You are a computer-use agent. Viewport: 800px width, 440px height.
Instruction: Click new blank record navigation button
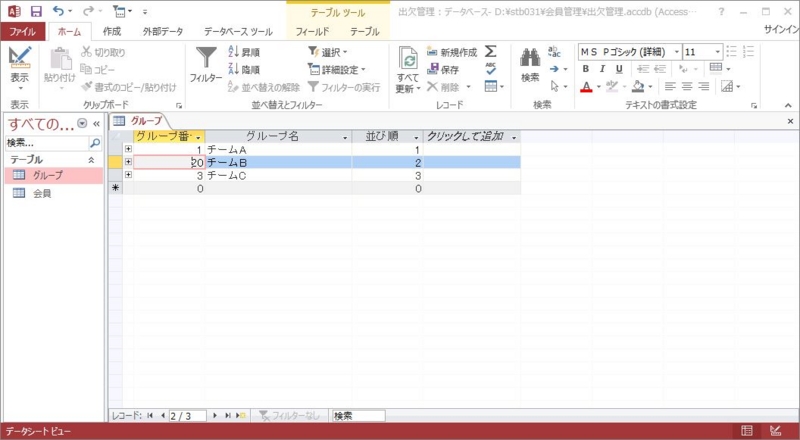[x=241, y=416]
